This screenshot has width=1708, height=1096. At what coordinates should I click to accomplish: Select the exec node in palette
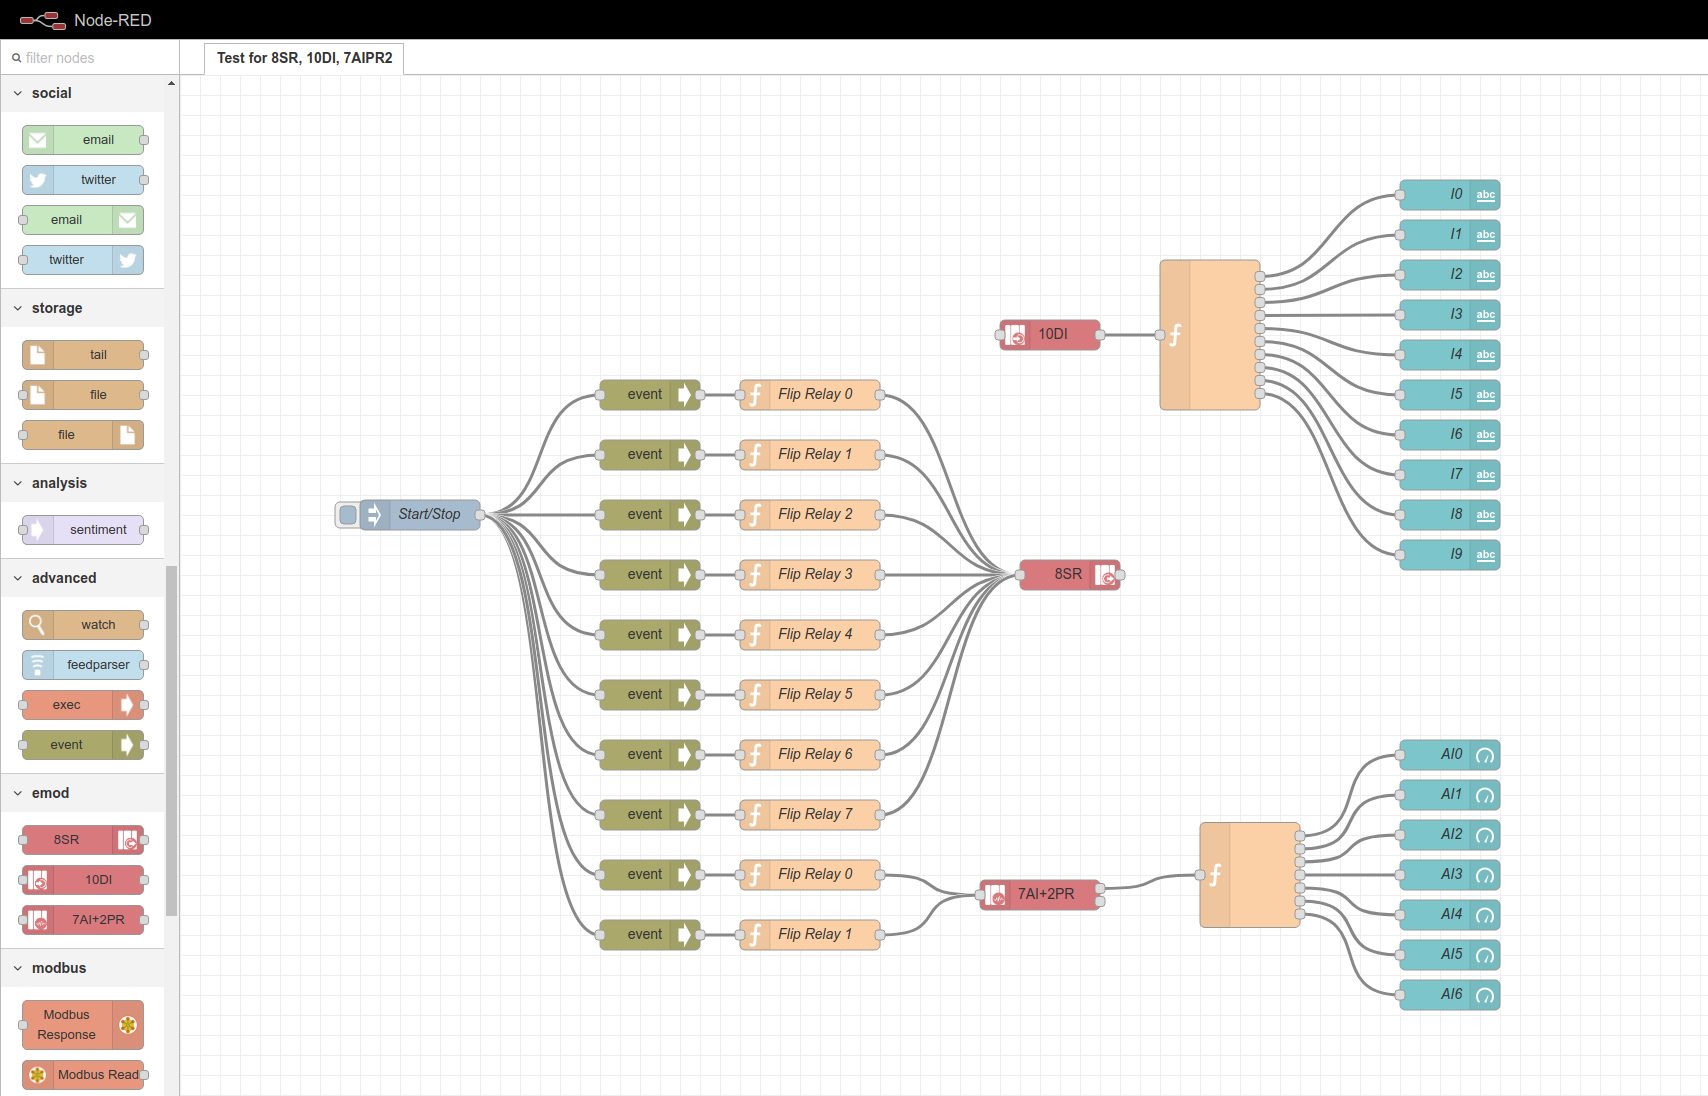coord(83,705)
